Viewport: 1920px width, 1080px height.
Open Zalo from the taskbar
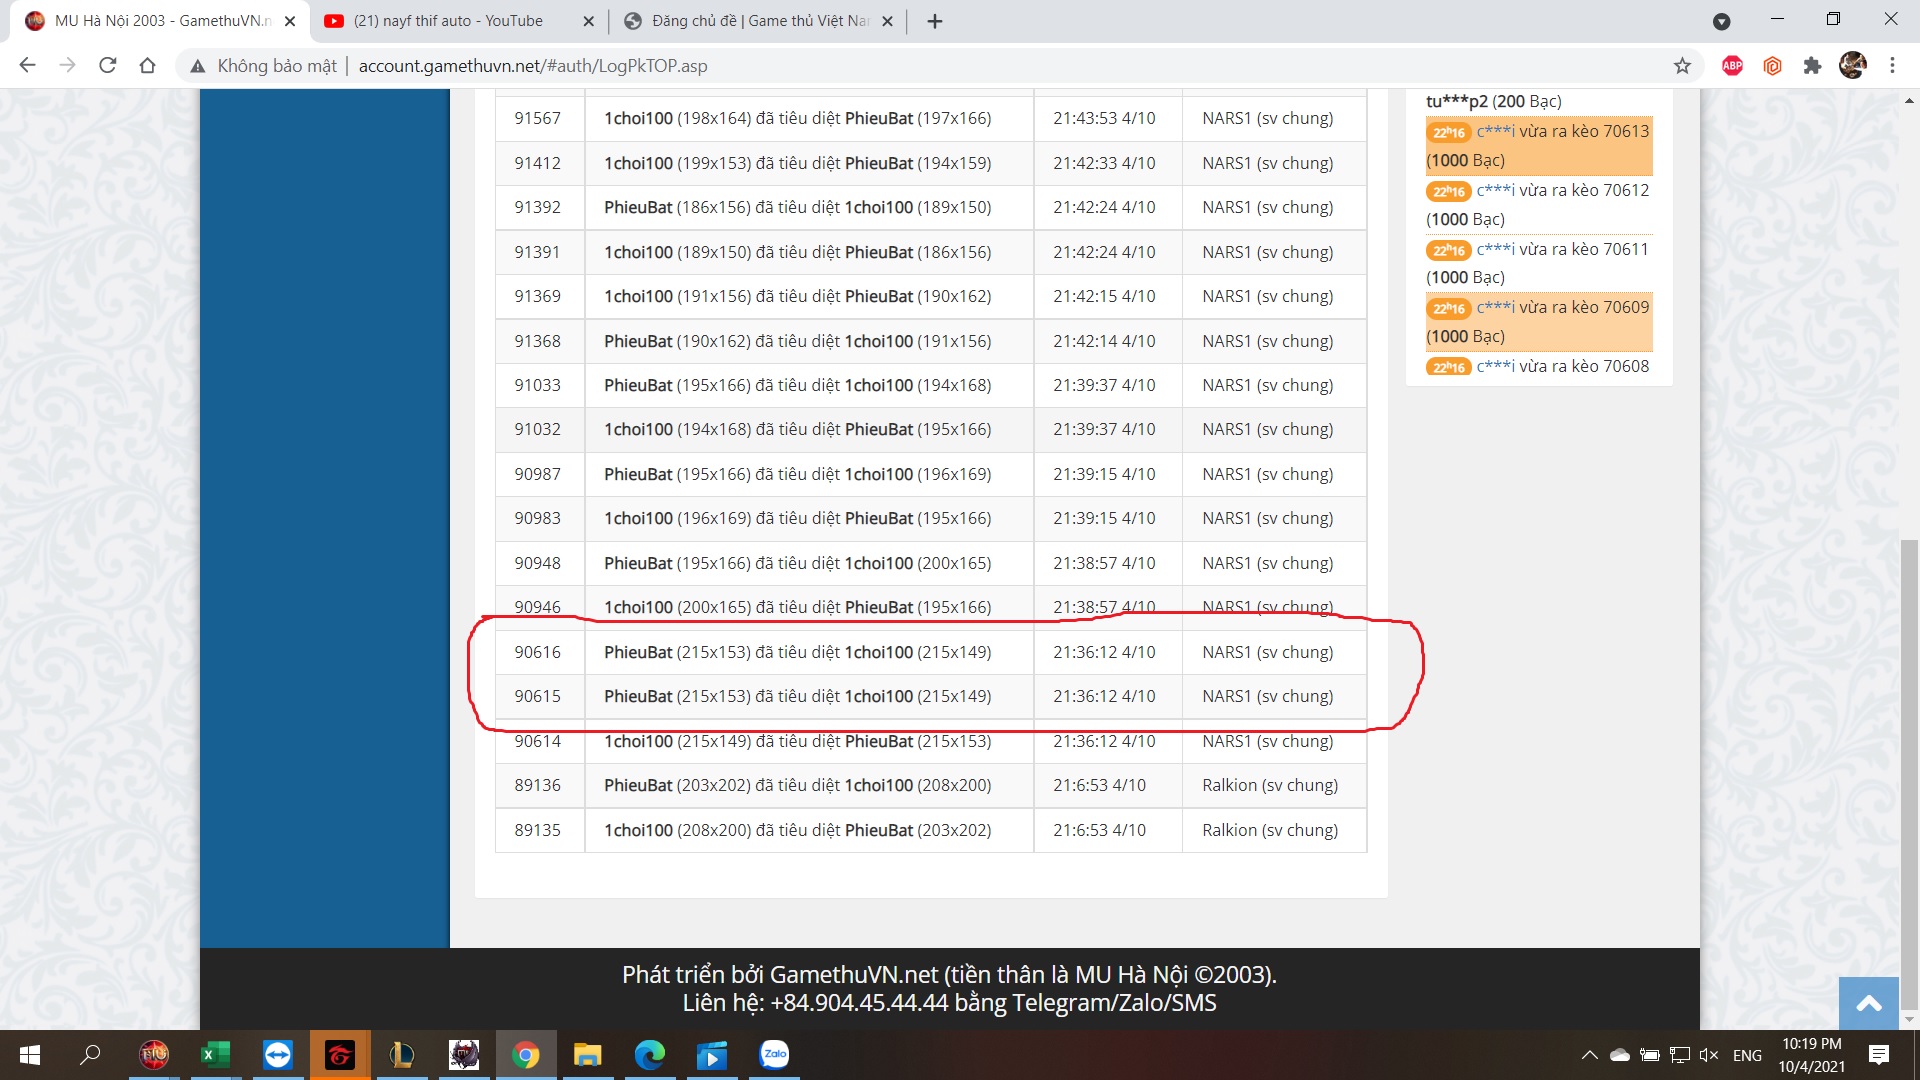774,1054
